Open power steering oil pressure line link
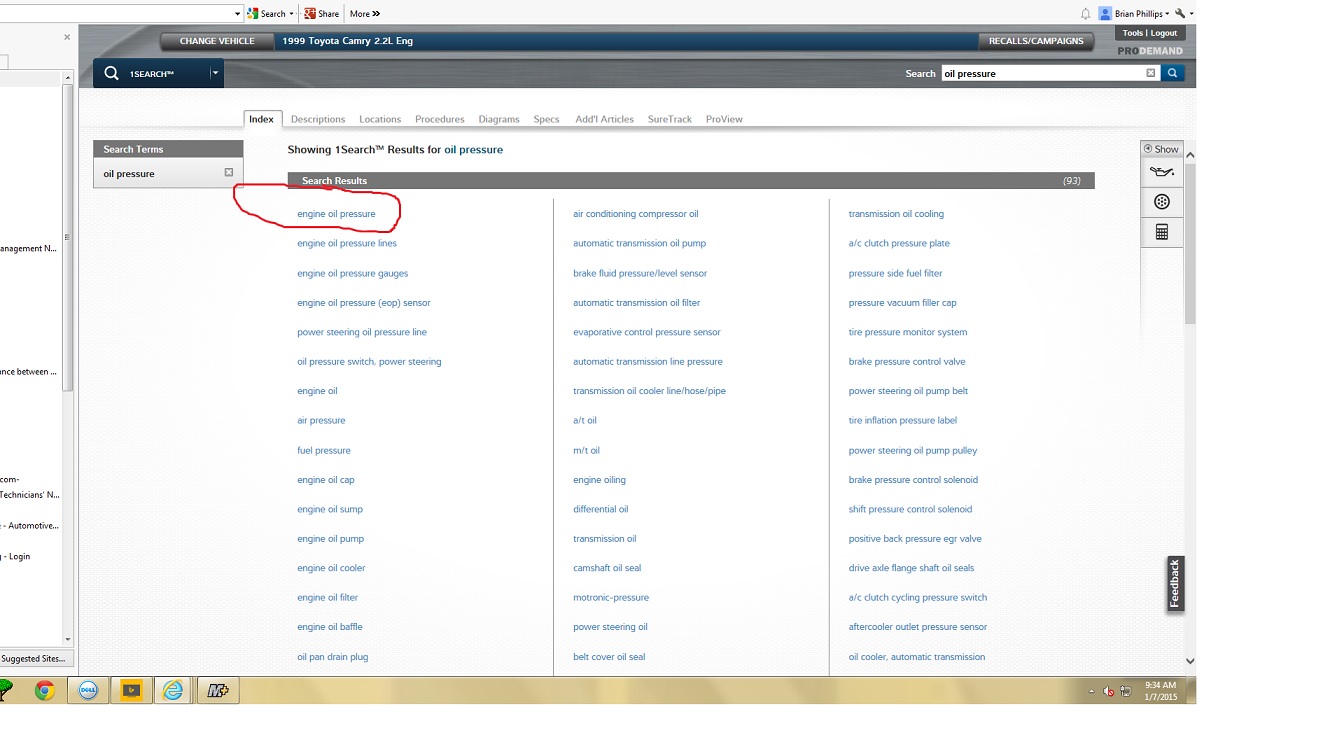The height and width of the screenshot is (756, 1344). pos(362,332)
